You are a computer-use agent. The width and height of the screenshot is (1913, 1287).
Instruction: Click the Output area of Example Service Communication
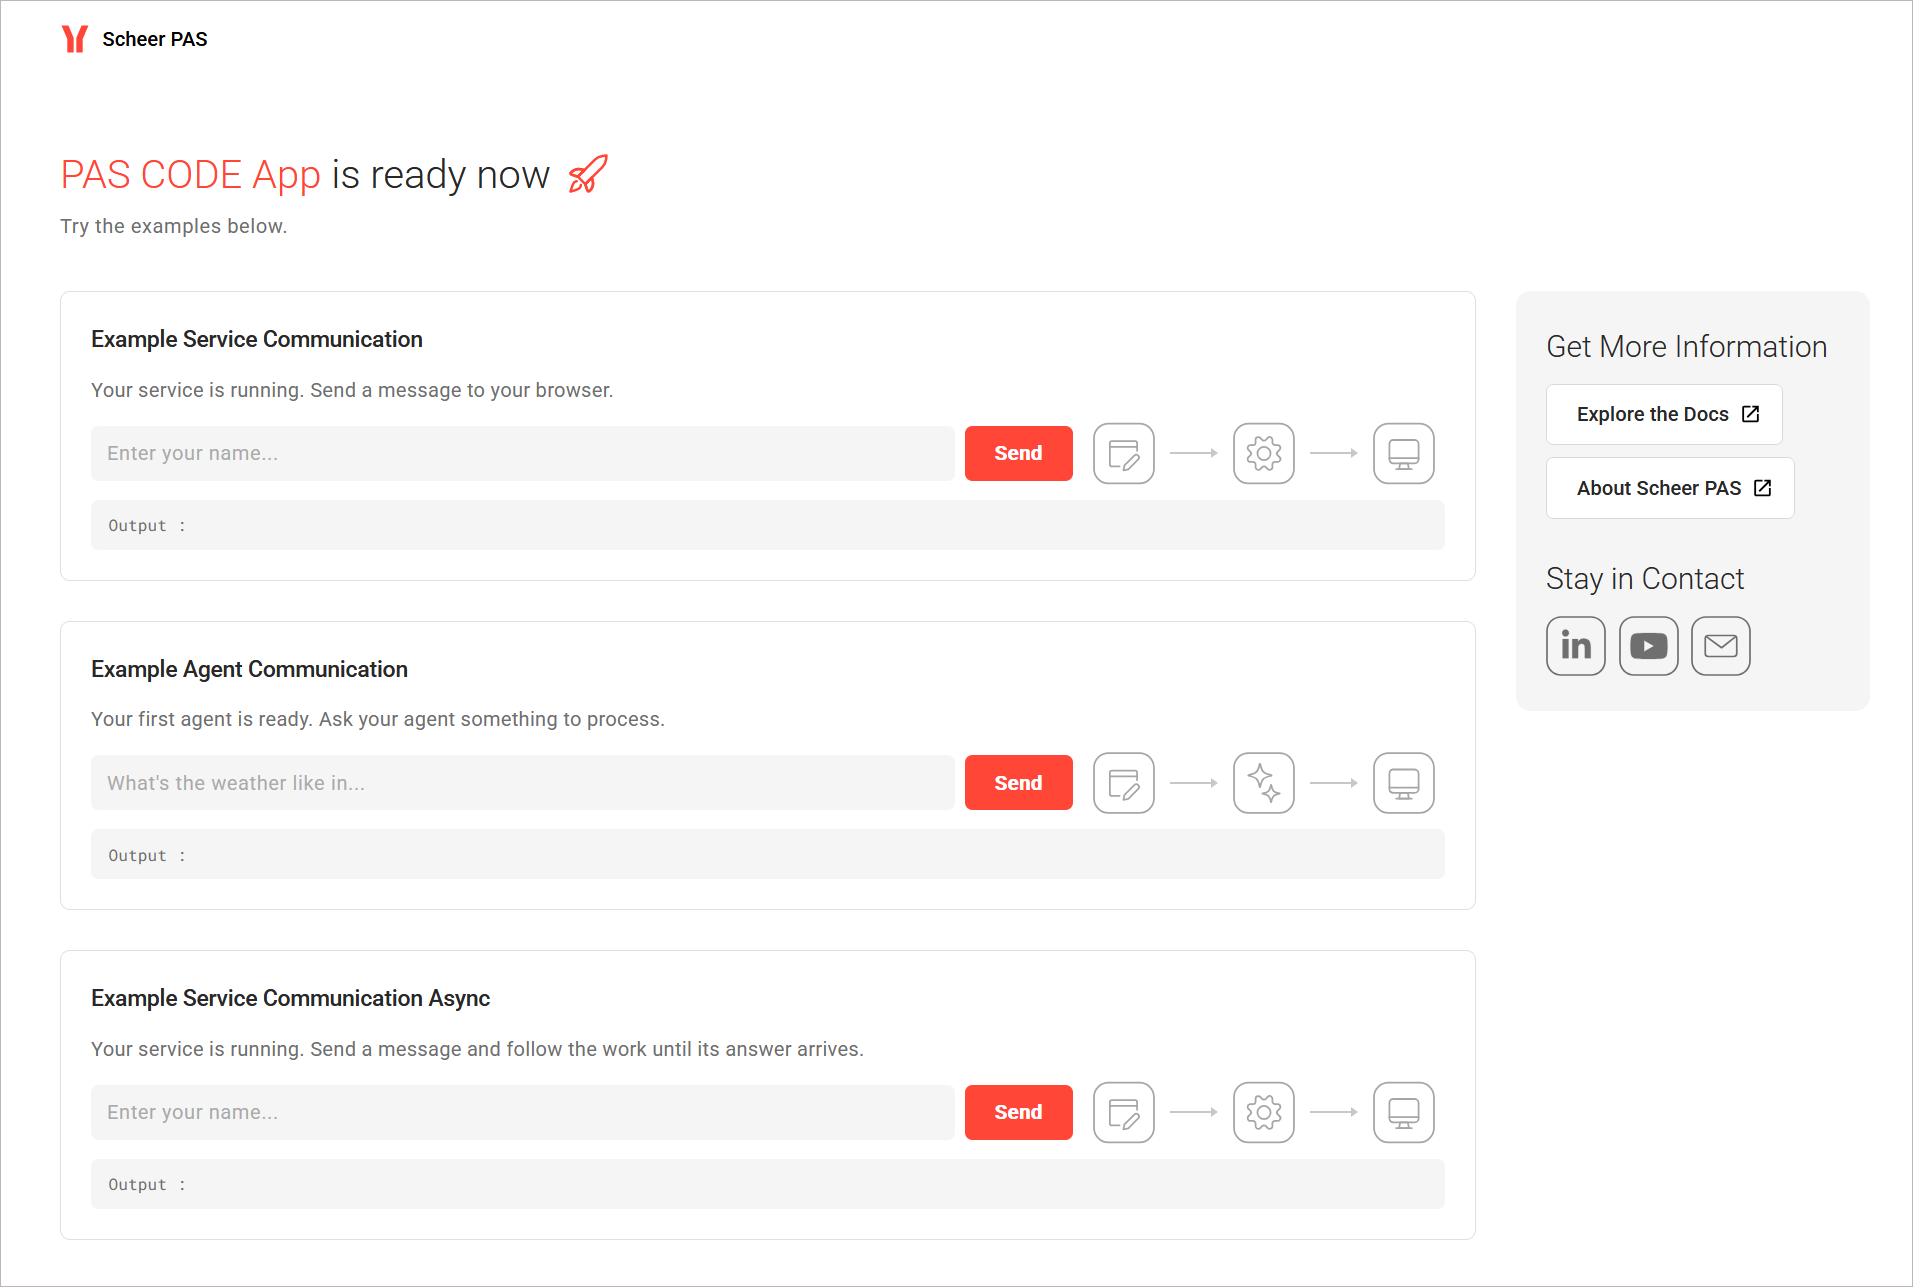(x=768, y=525)
